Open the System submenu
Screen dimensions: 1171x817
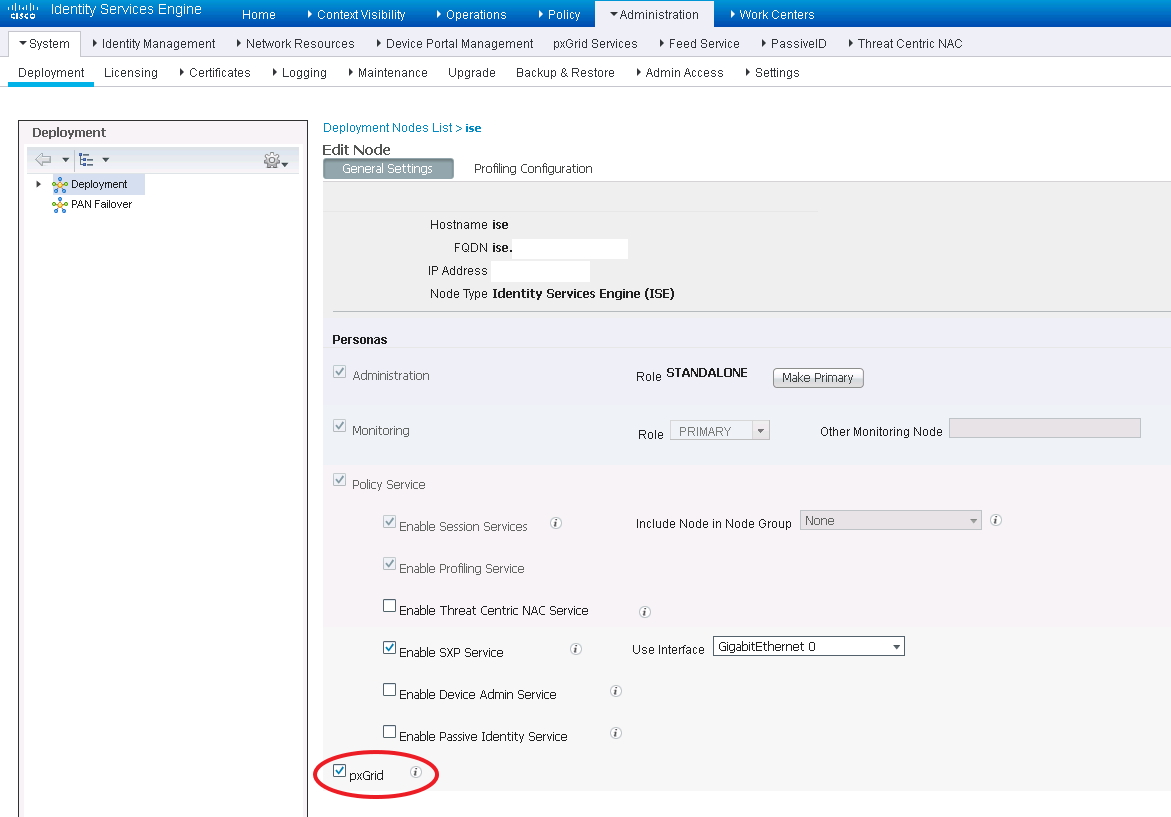44,43
